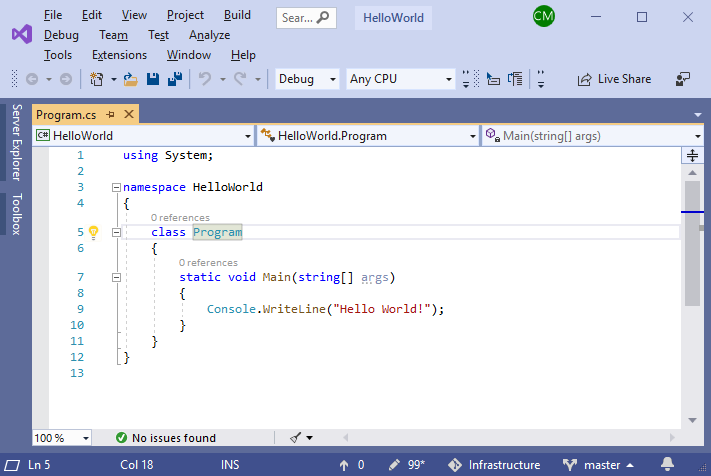Click the Open File folder icon
Image resolution: width=711 pixels, height=476 pixels.
[131, 79]
